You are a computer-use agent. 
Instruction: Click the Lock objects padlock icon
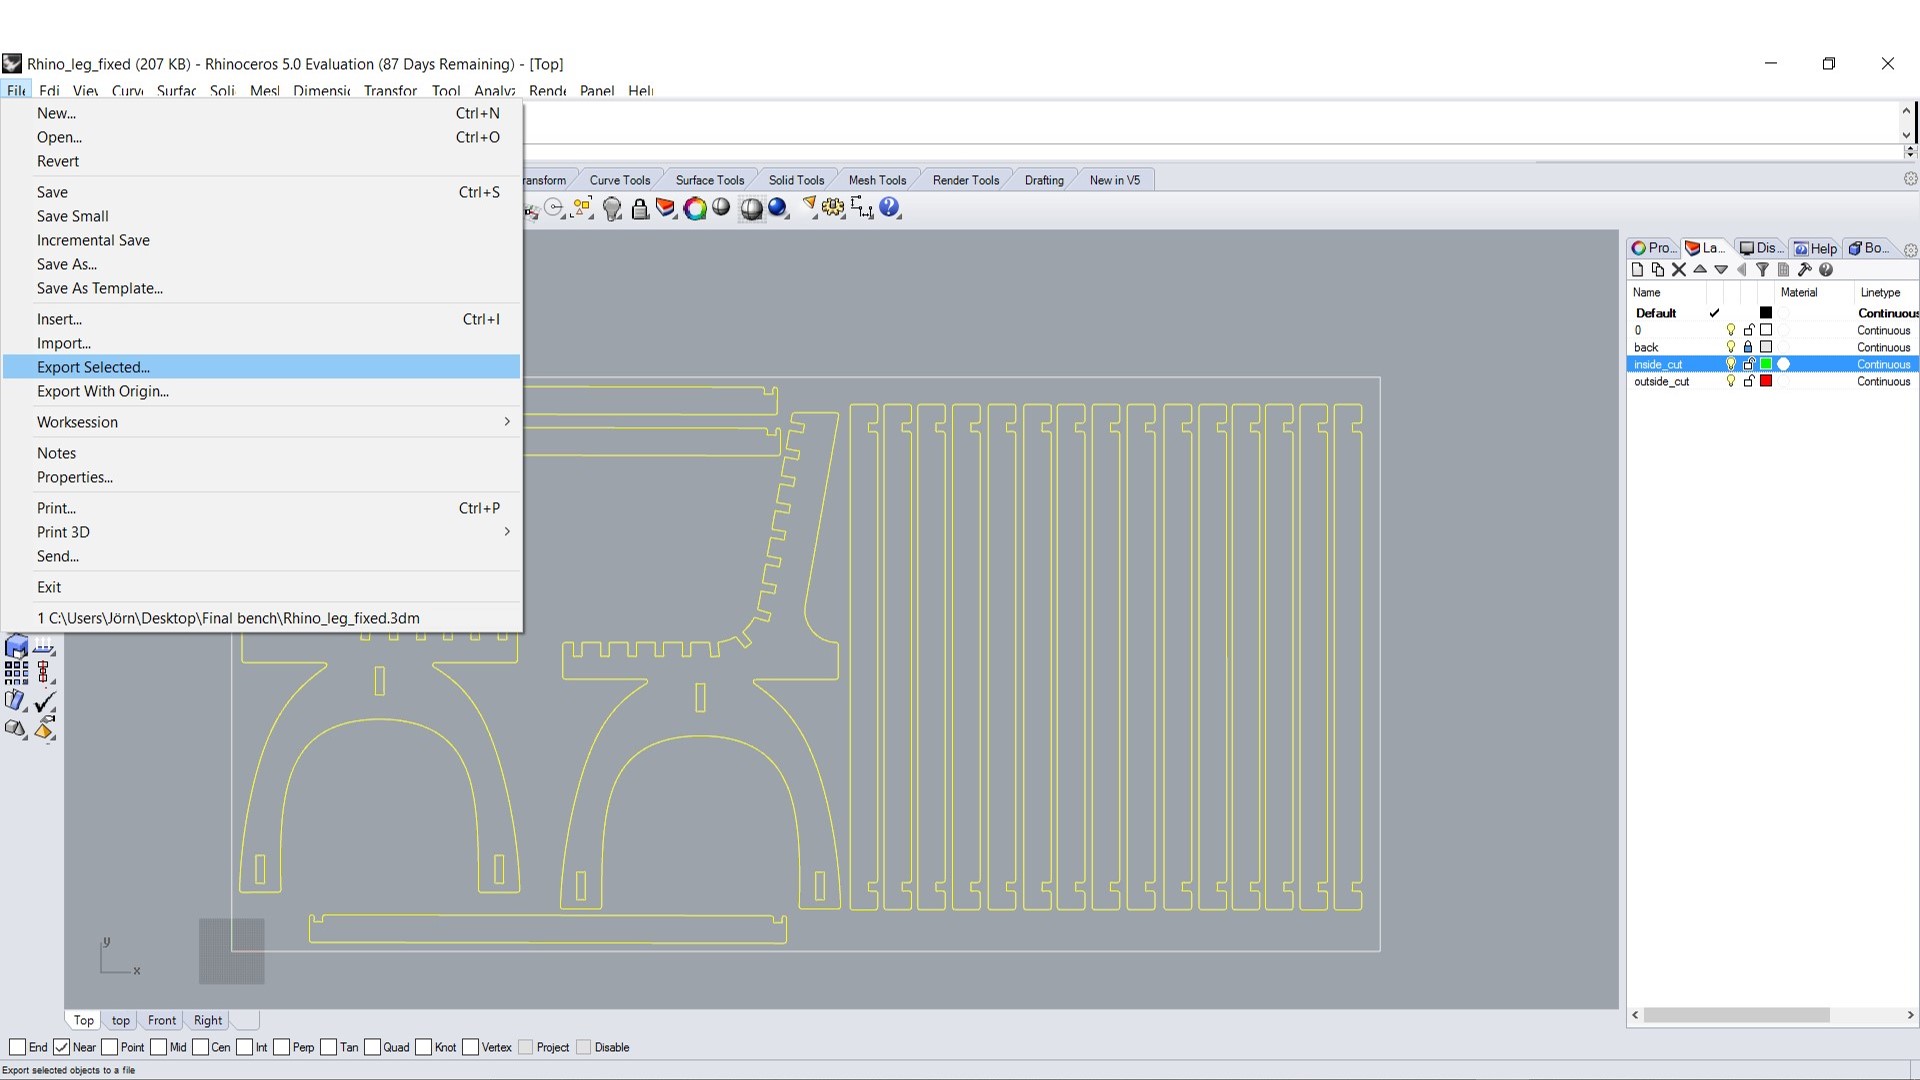coord(640,208)
